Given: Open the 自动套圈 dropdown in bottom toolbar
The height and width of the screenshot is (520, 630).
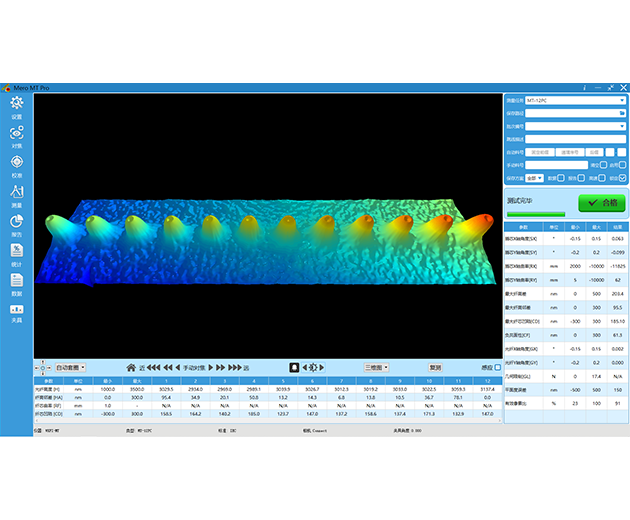Looking at the screenshot, I should pos(70,368).
